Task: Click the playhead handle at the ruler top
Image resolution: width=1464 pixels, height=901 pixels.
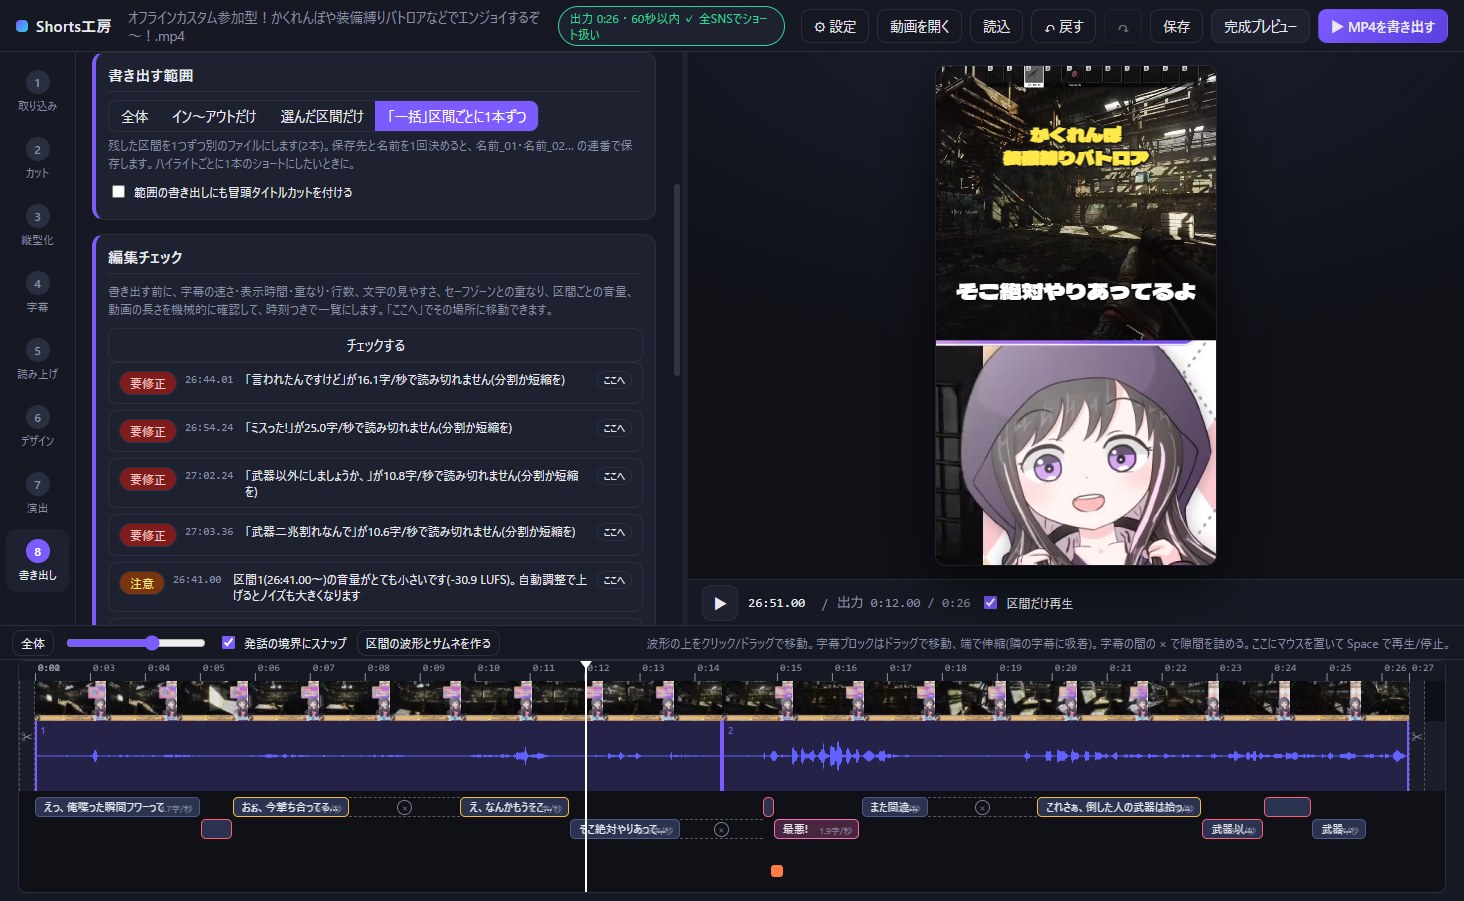Action: click(x=586, y=665)
